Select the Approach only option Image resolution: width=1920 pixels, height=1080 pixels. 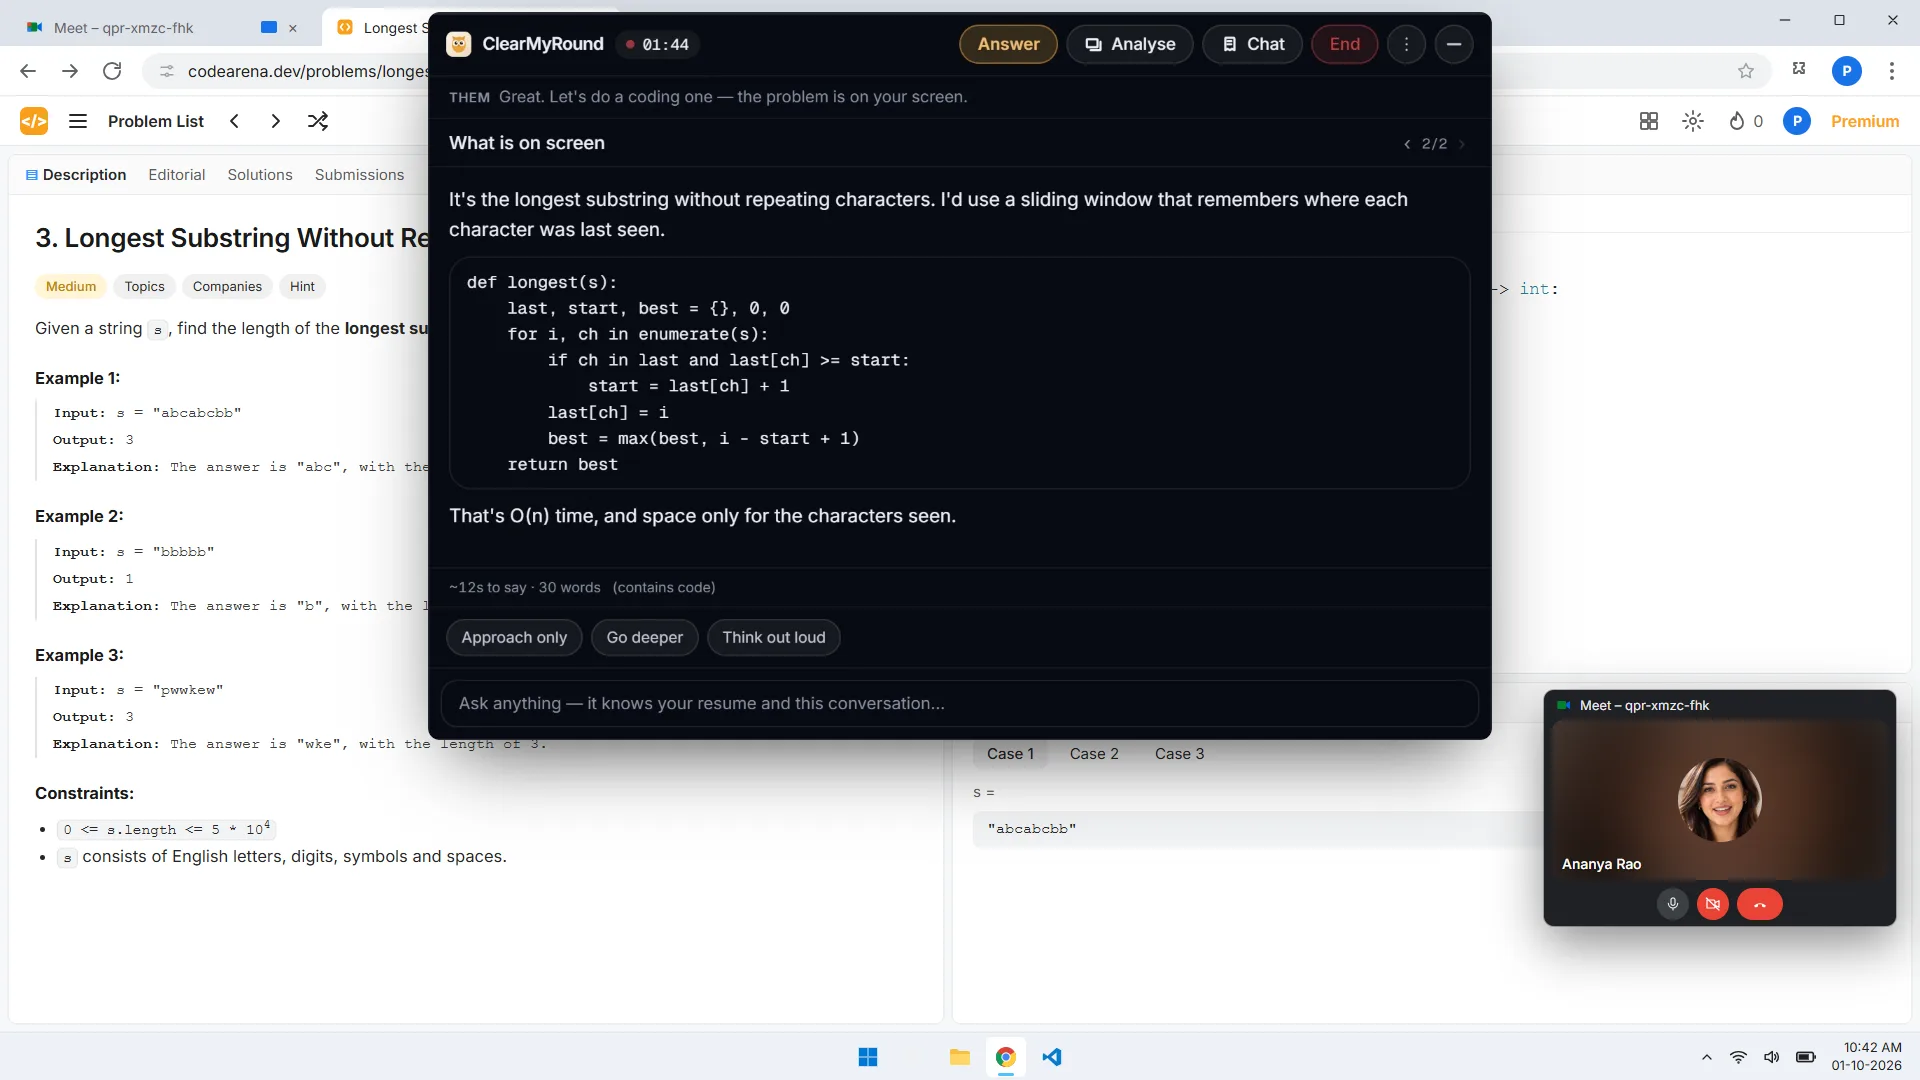click(x=514, y=637)
